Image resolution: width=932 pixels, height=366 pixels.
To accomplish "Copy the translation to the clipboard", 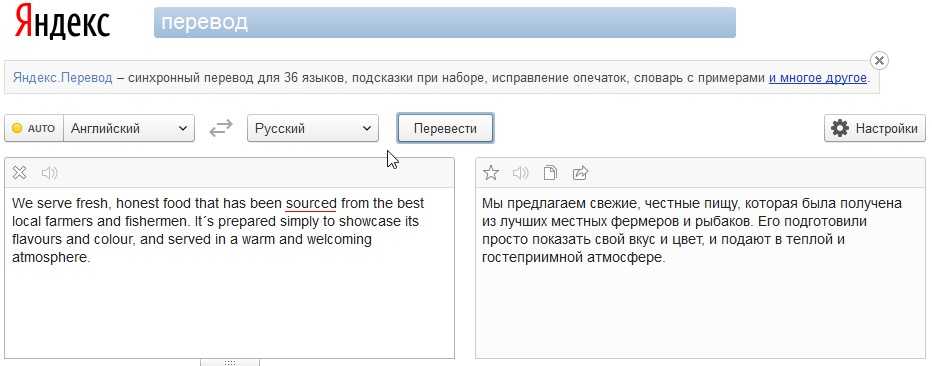I will click(x=550, y=173).
